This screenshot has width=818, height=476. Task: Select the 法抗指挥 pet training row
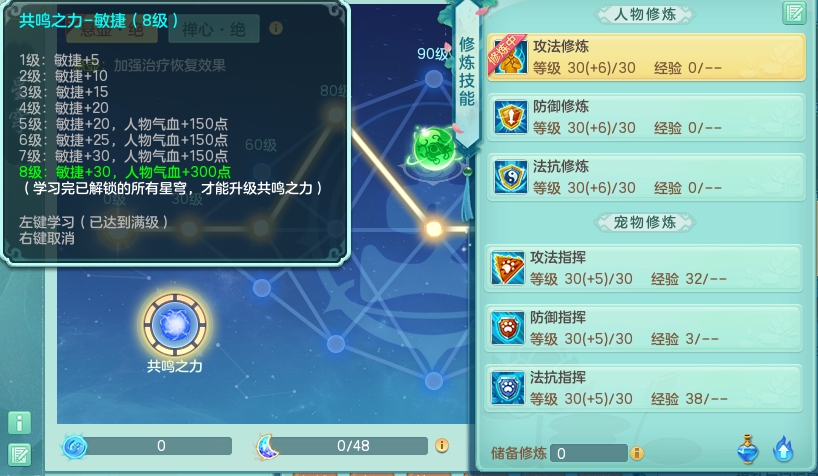644,388
